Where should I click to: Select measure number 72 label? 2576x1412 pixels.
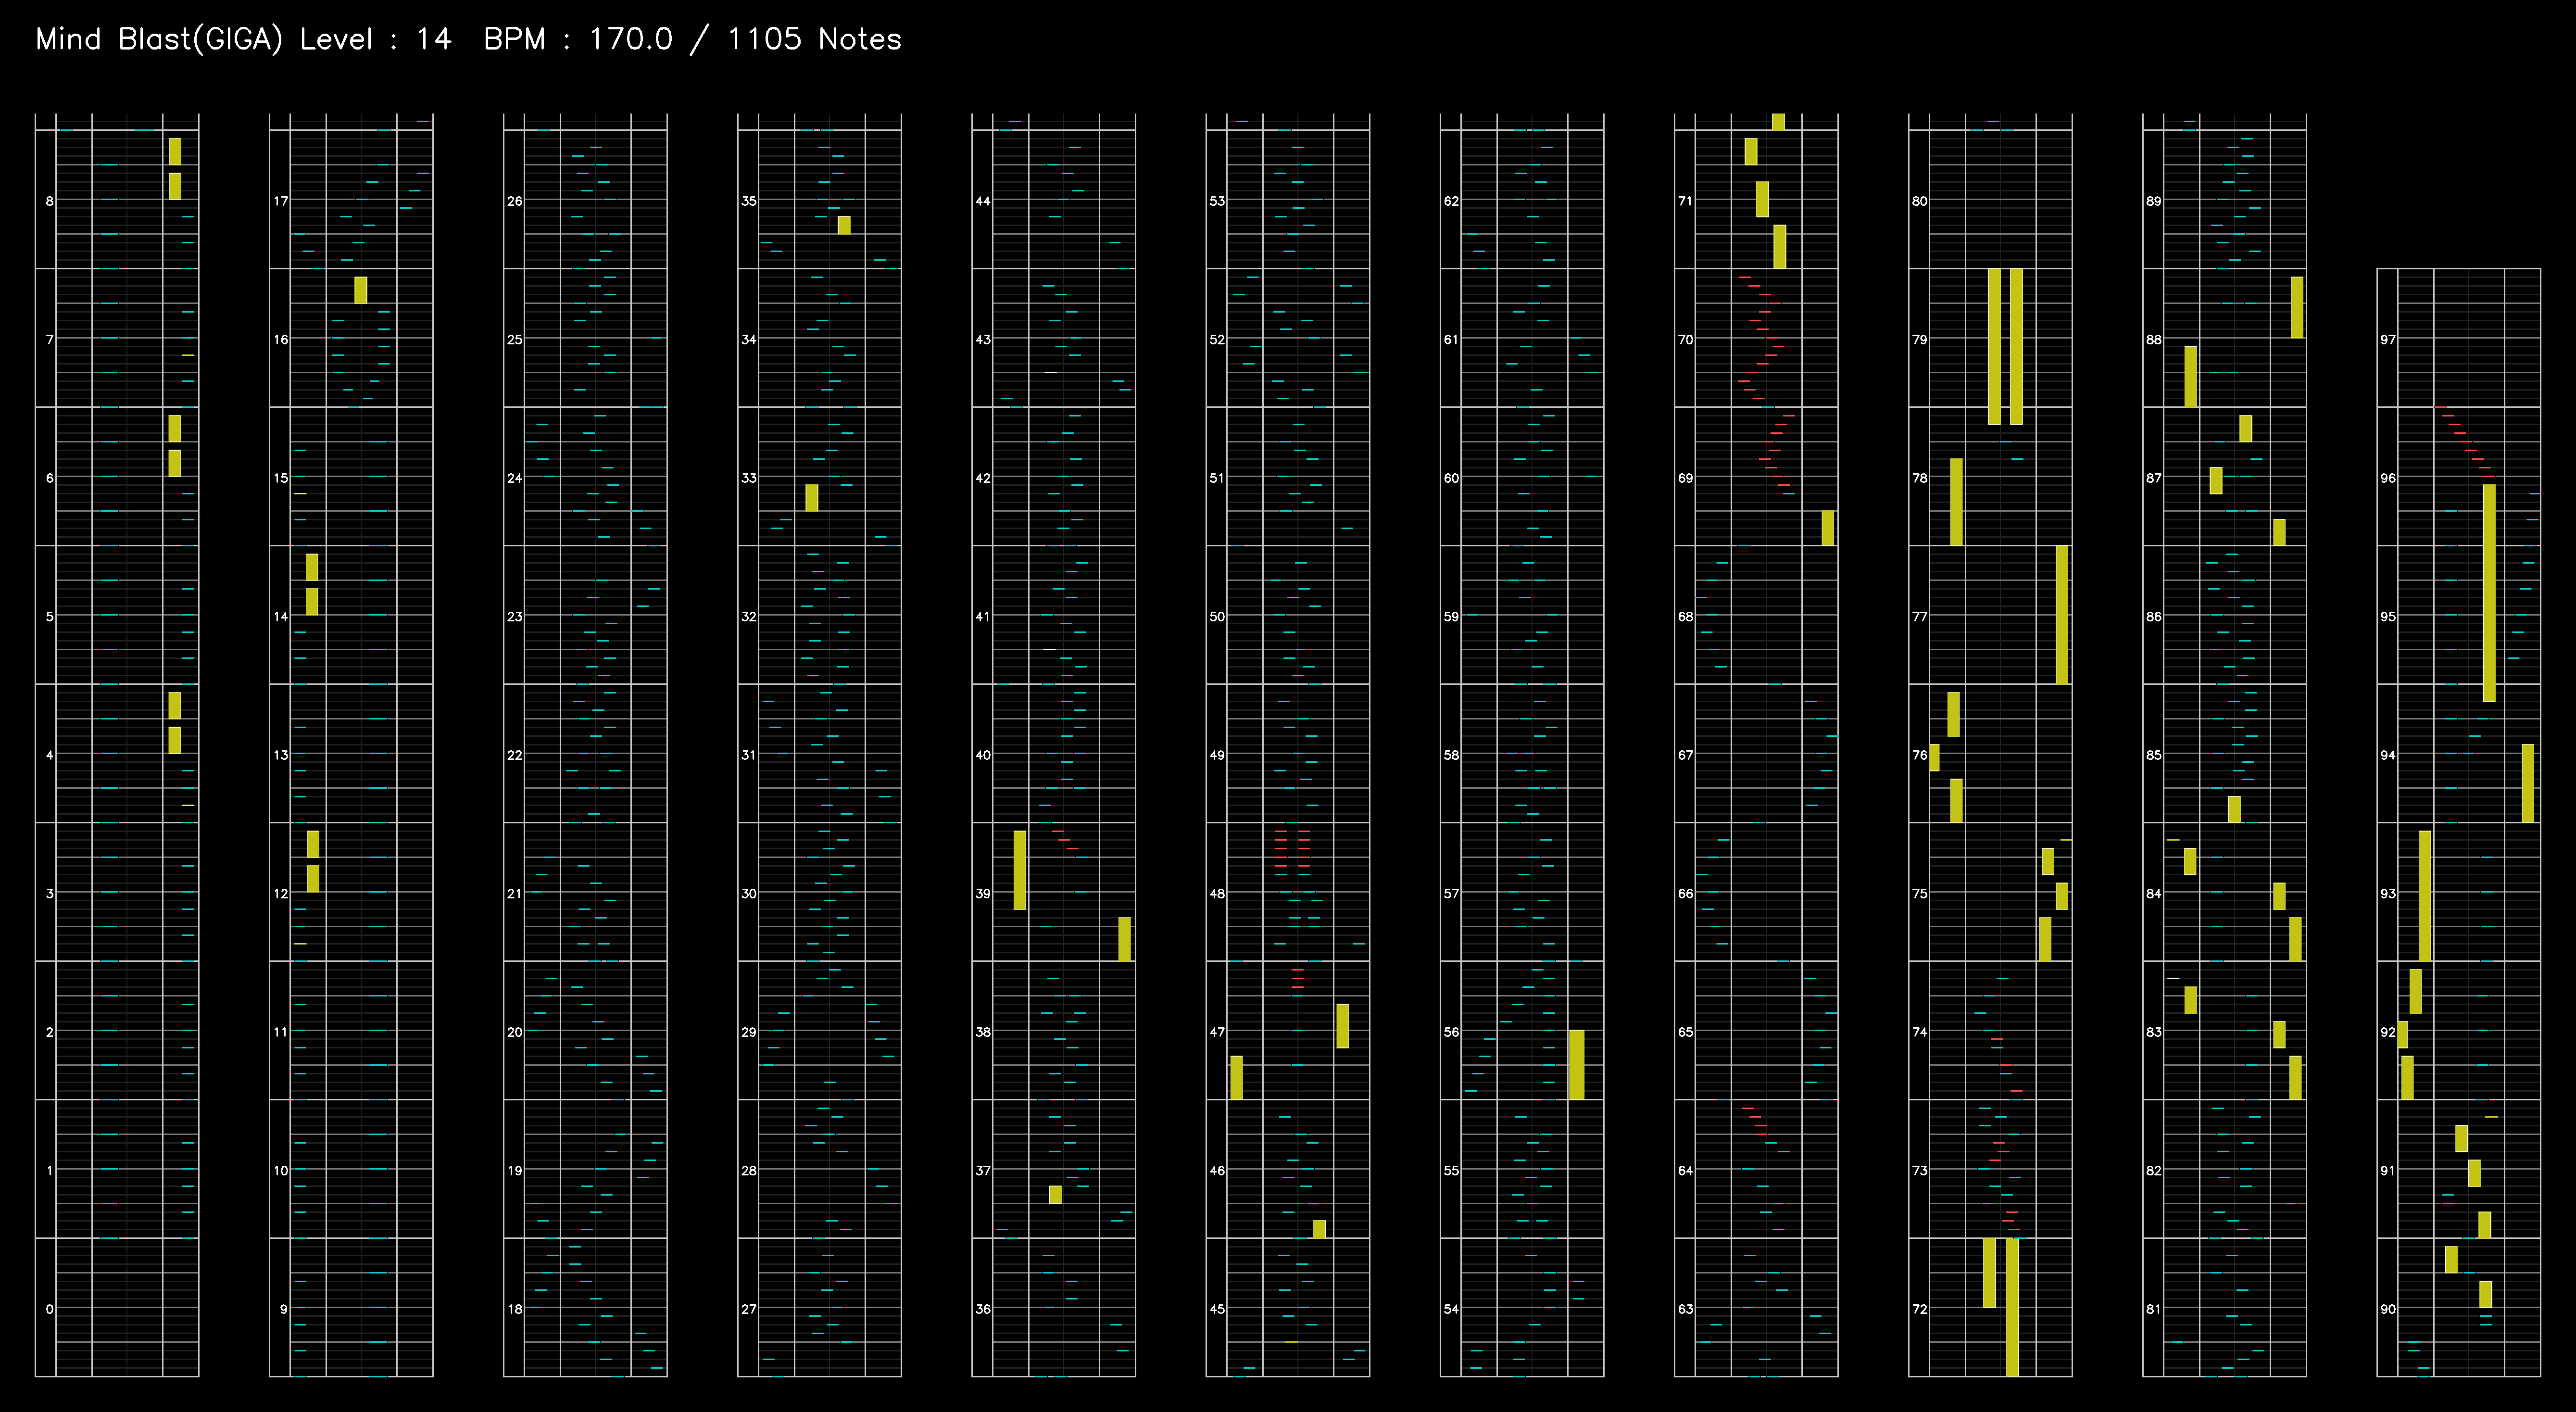1920,1309
